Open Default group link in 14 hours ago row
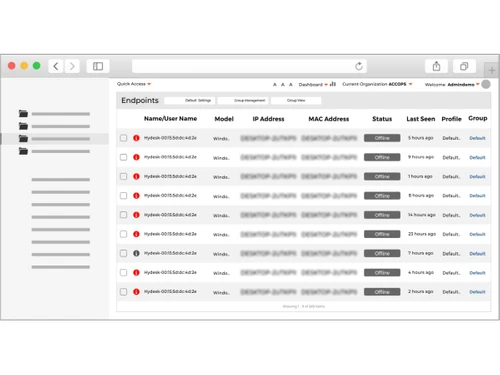 click(x=477, y=215)
